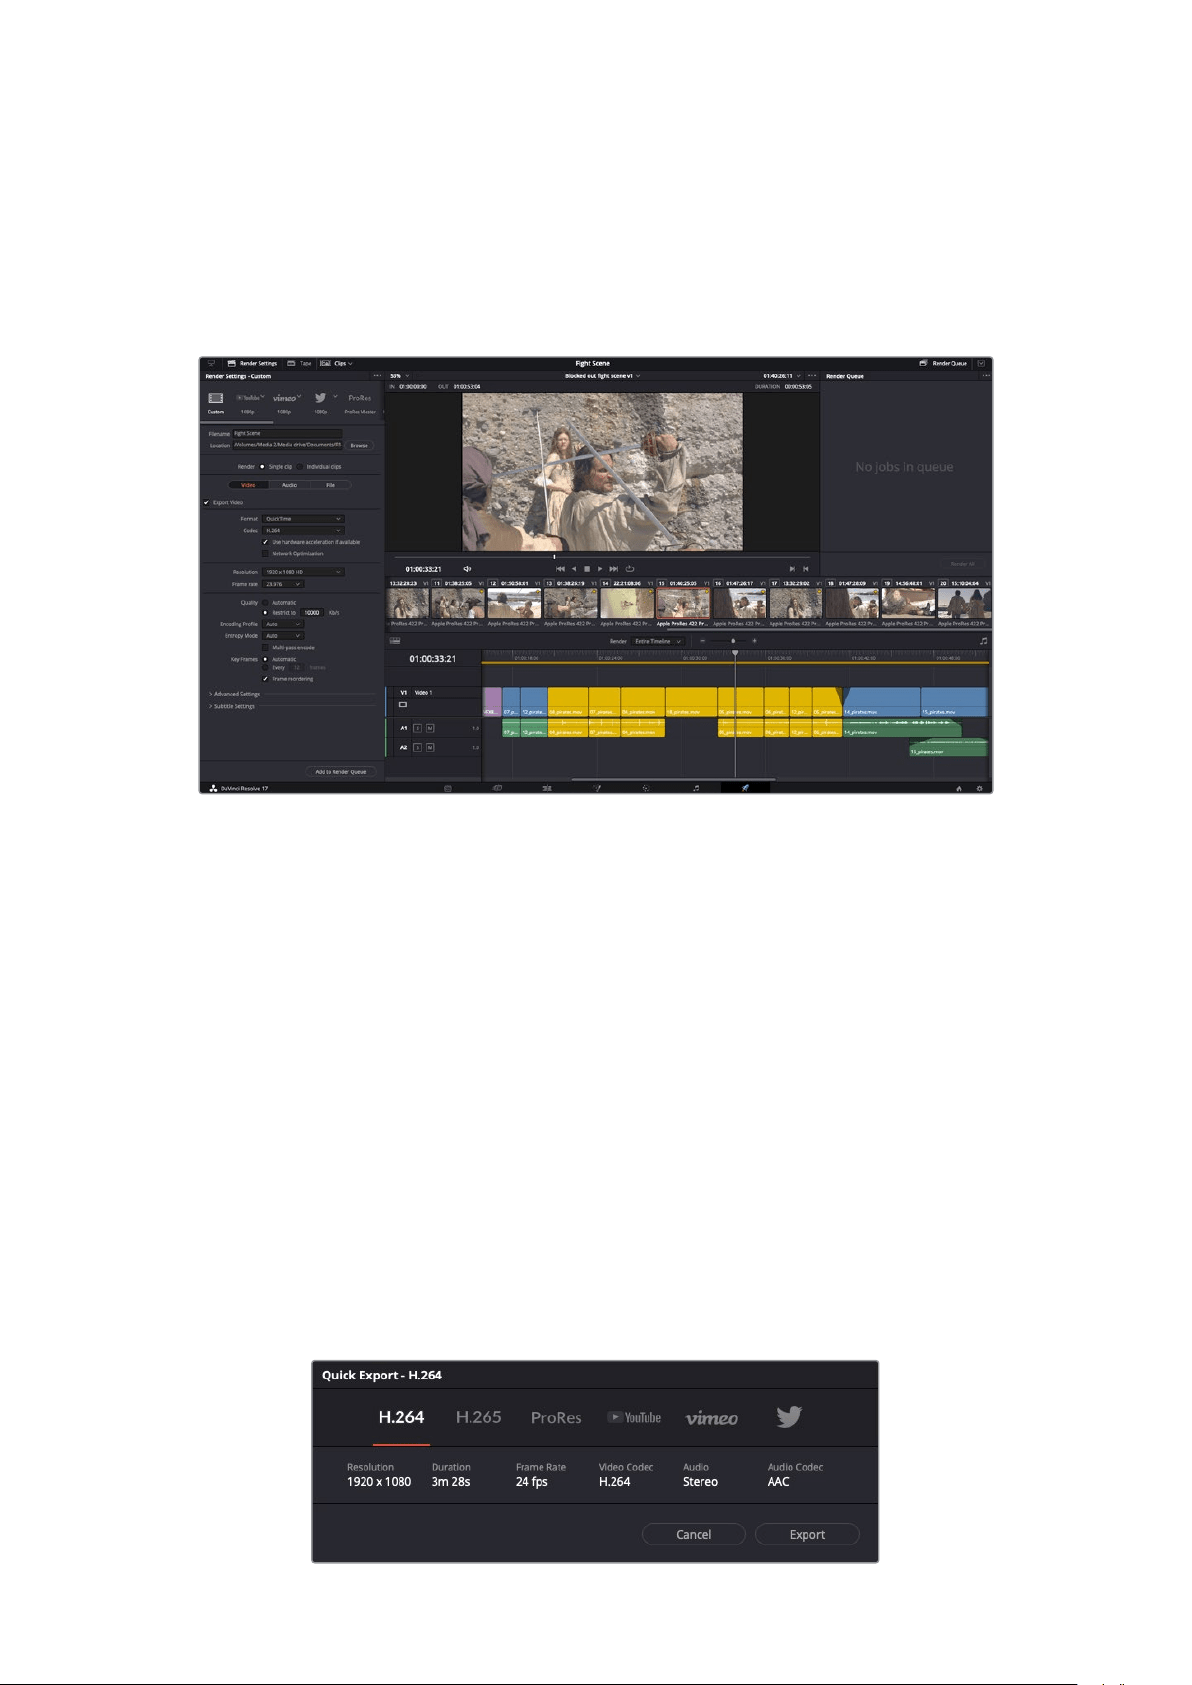Click the viewer scrubber bar
1192x1685 pixels.
coord(601,557)
